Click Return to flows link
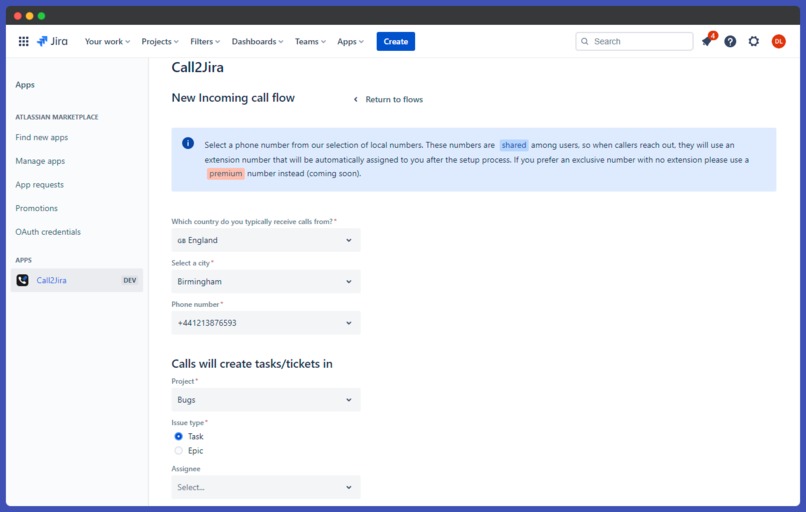Screen dimensions: 806x512 pos(394,99)
